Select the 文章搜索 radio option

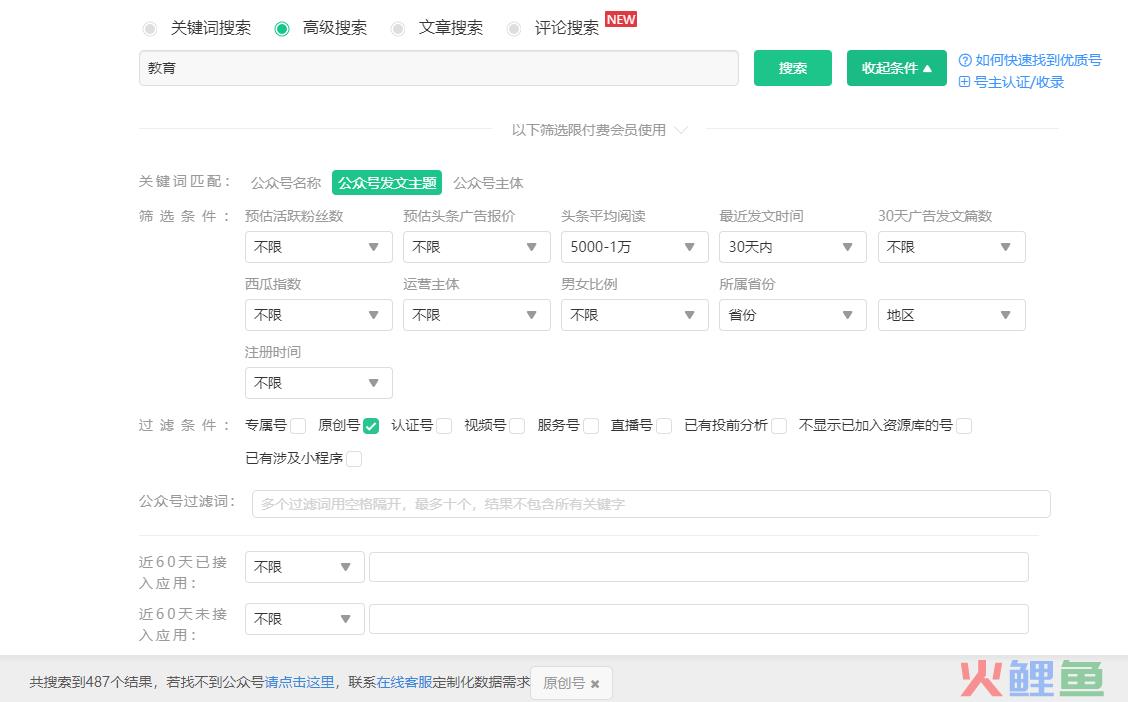pos(397,29)
